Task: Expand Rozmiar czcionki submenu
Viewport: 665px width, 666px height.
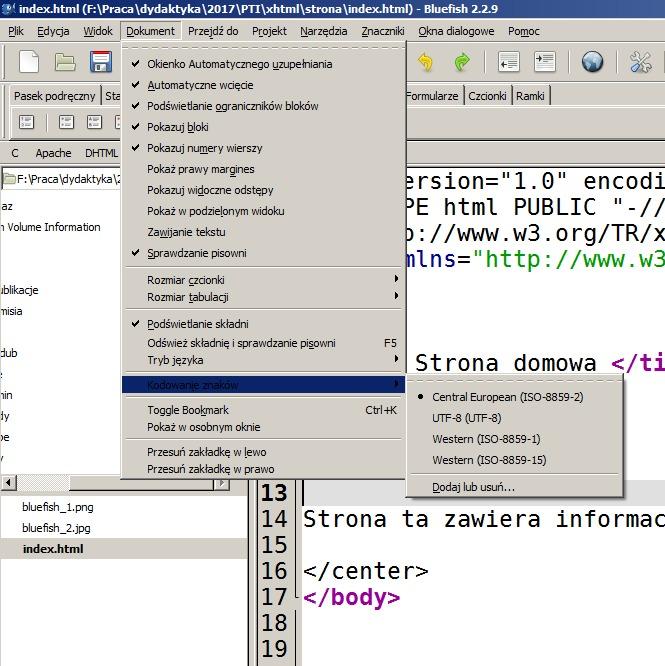Action: tap(263, 280)
